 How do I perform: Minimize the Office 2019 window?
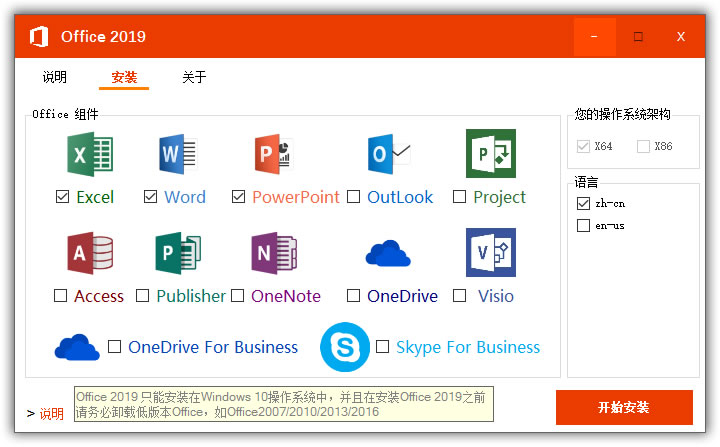pyautogui.click(x=594, y=37)
